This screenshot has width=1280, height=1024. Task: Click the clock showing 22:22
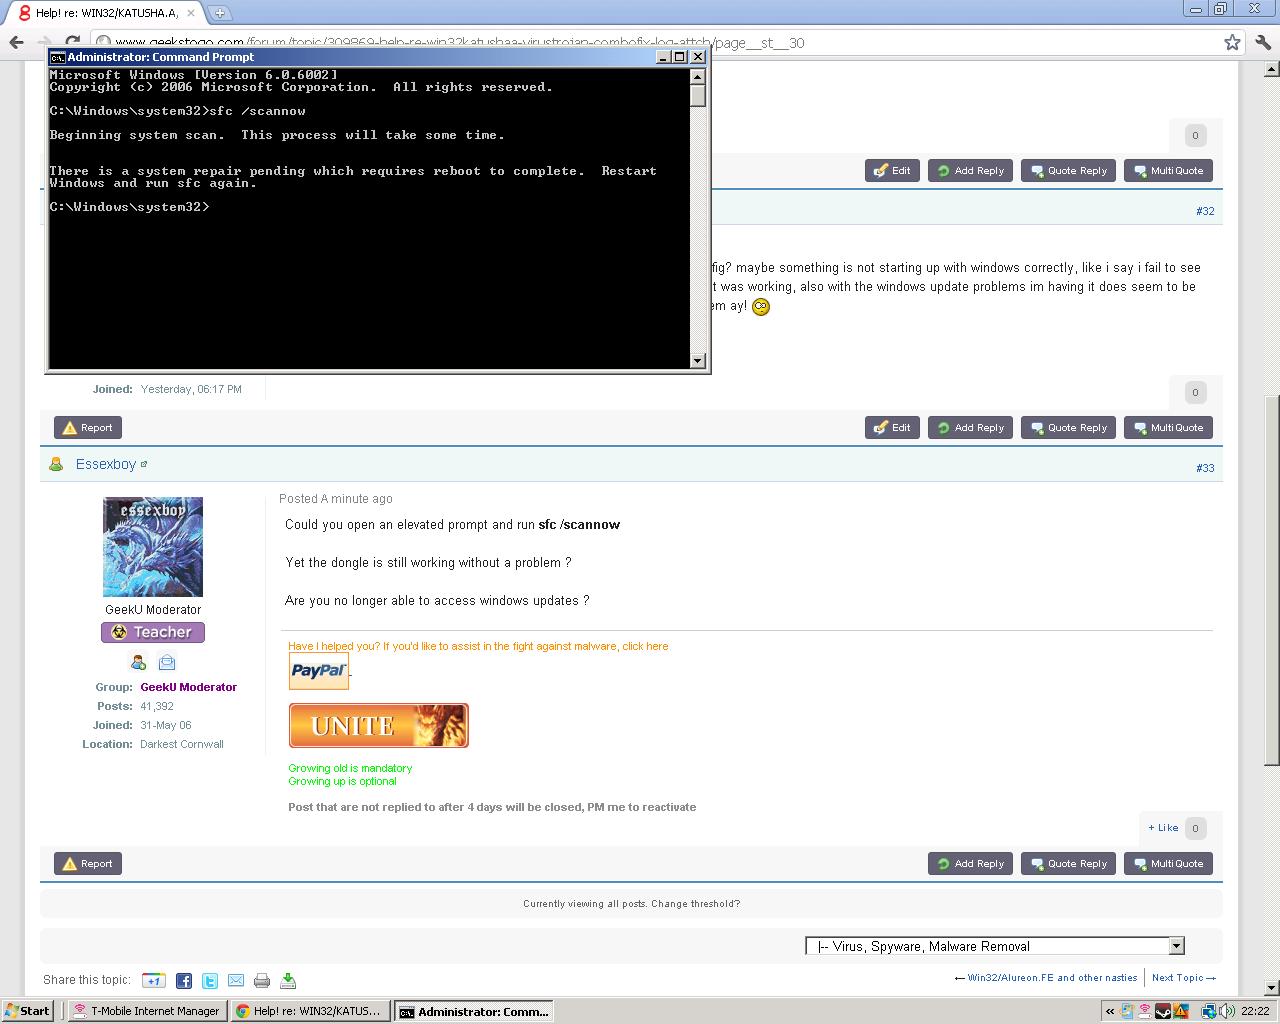(1255, 1011)
